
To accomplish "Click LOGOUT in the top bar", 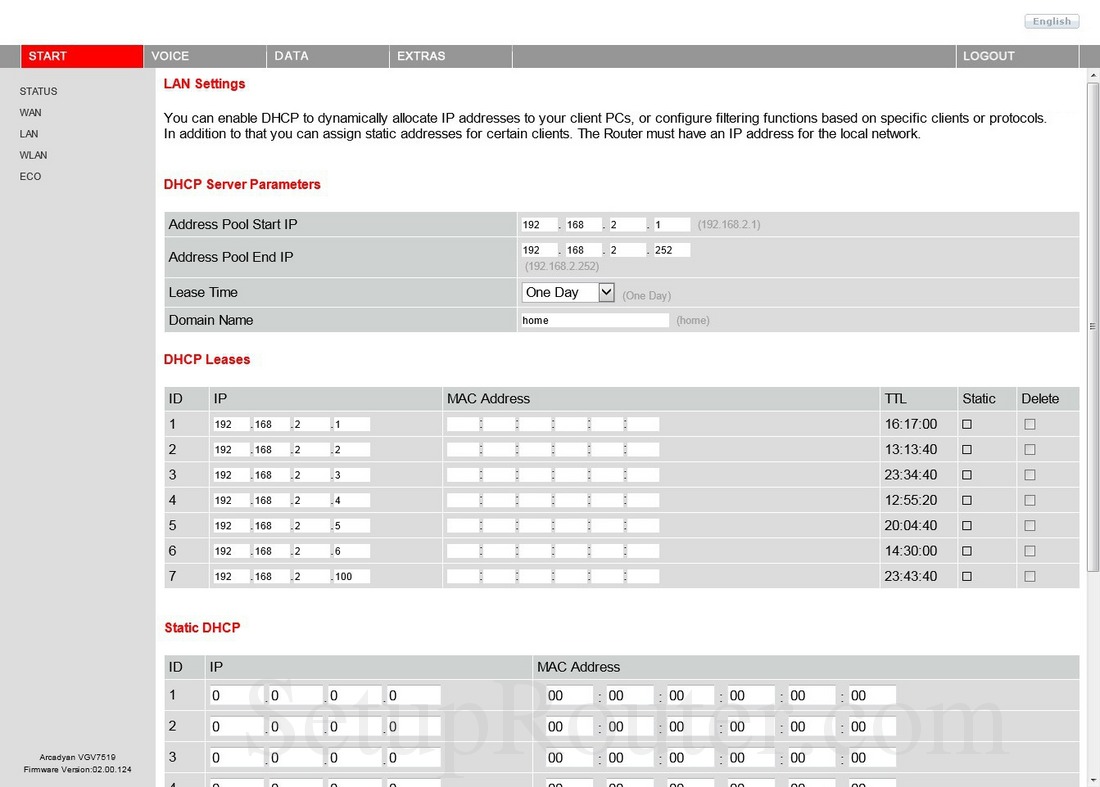I will 1017,56.
